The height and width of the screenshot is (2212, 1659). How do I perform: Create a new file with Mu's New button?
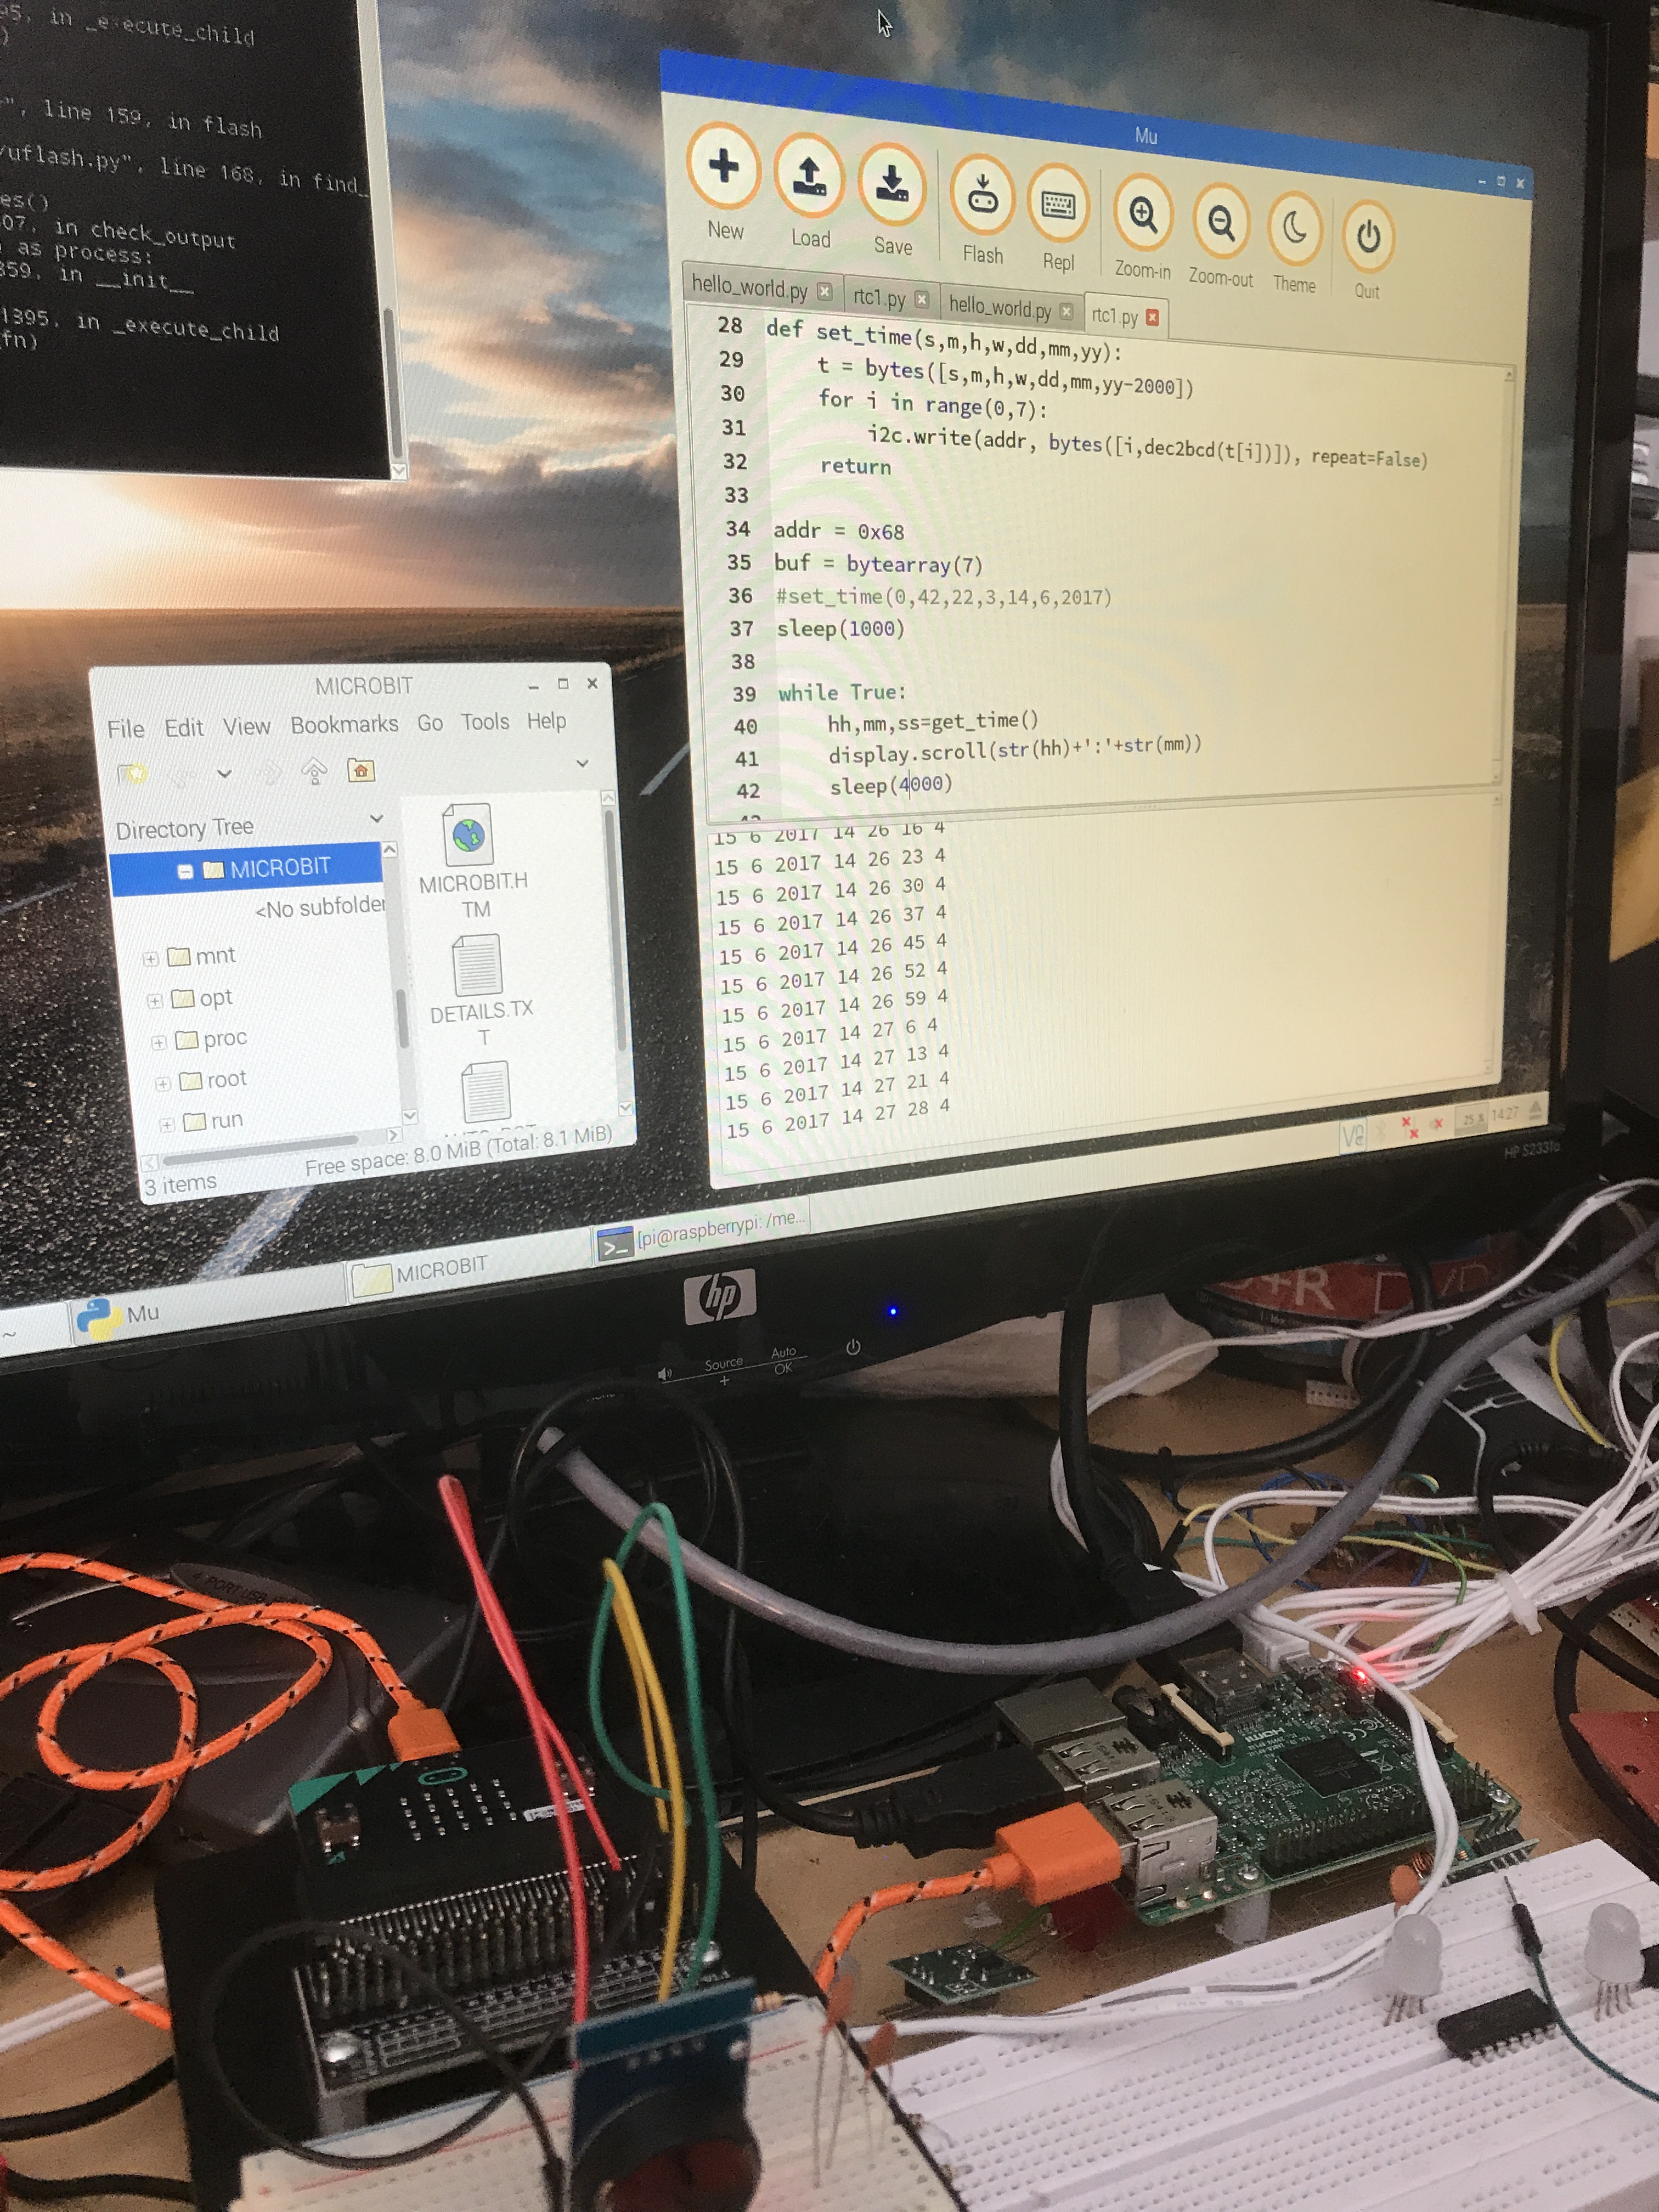click(x=723, y=182)
